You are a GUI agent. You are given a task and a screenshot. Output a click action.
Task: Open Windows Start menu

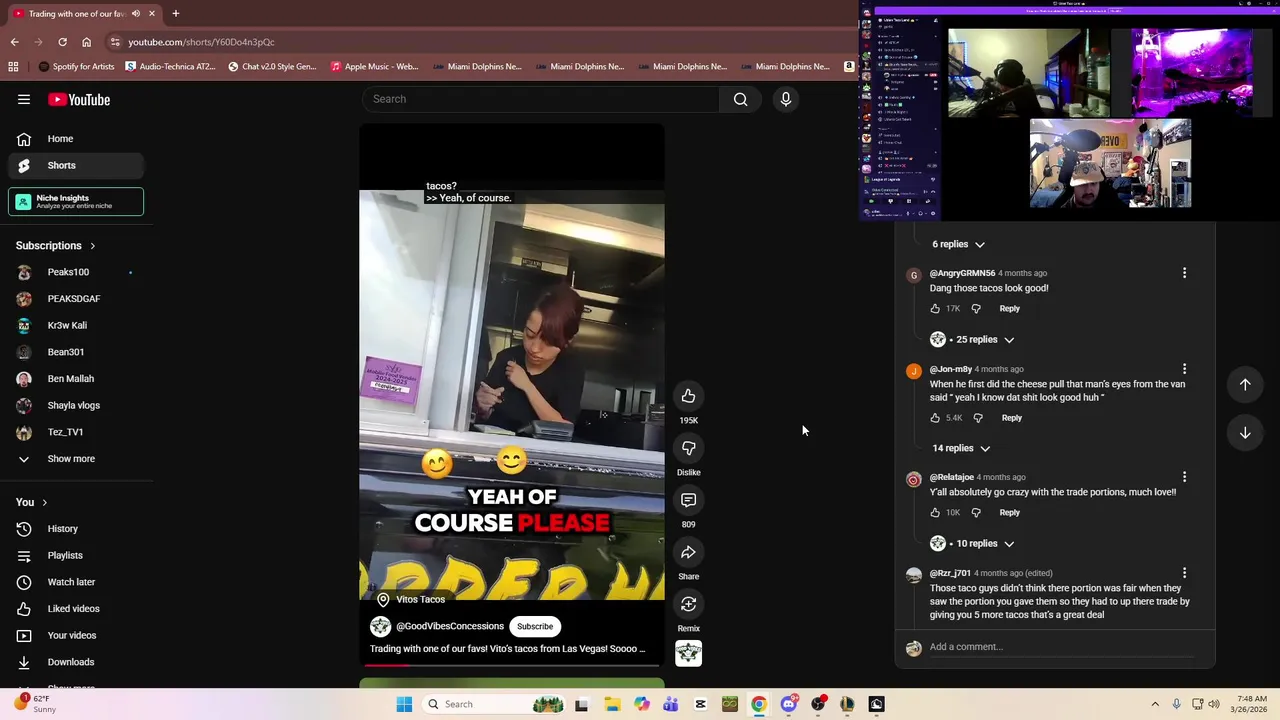[x=404, y=704]
